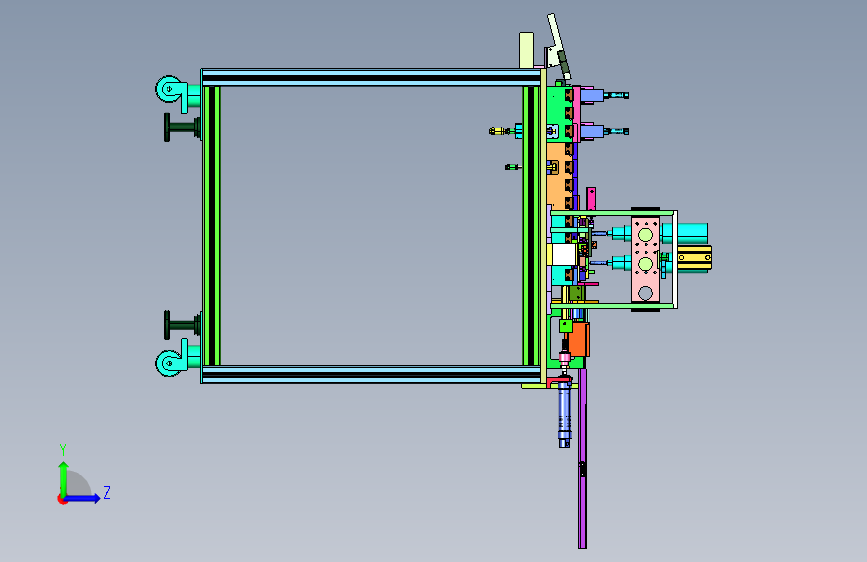This screenshot has height=562, width=867.
Task: Pick the blue-gray cylinder hanging below the frame
Action: [x=565, y=416]
